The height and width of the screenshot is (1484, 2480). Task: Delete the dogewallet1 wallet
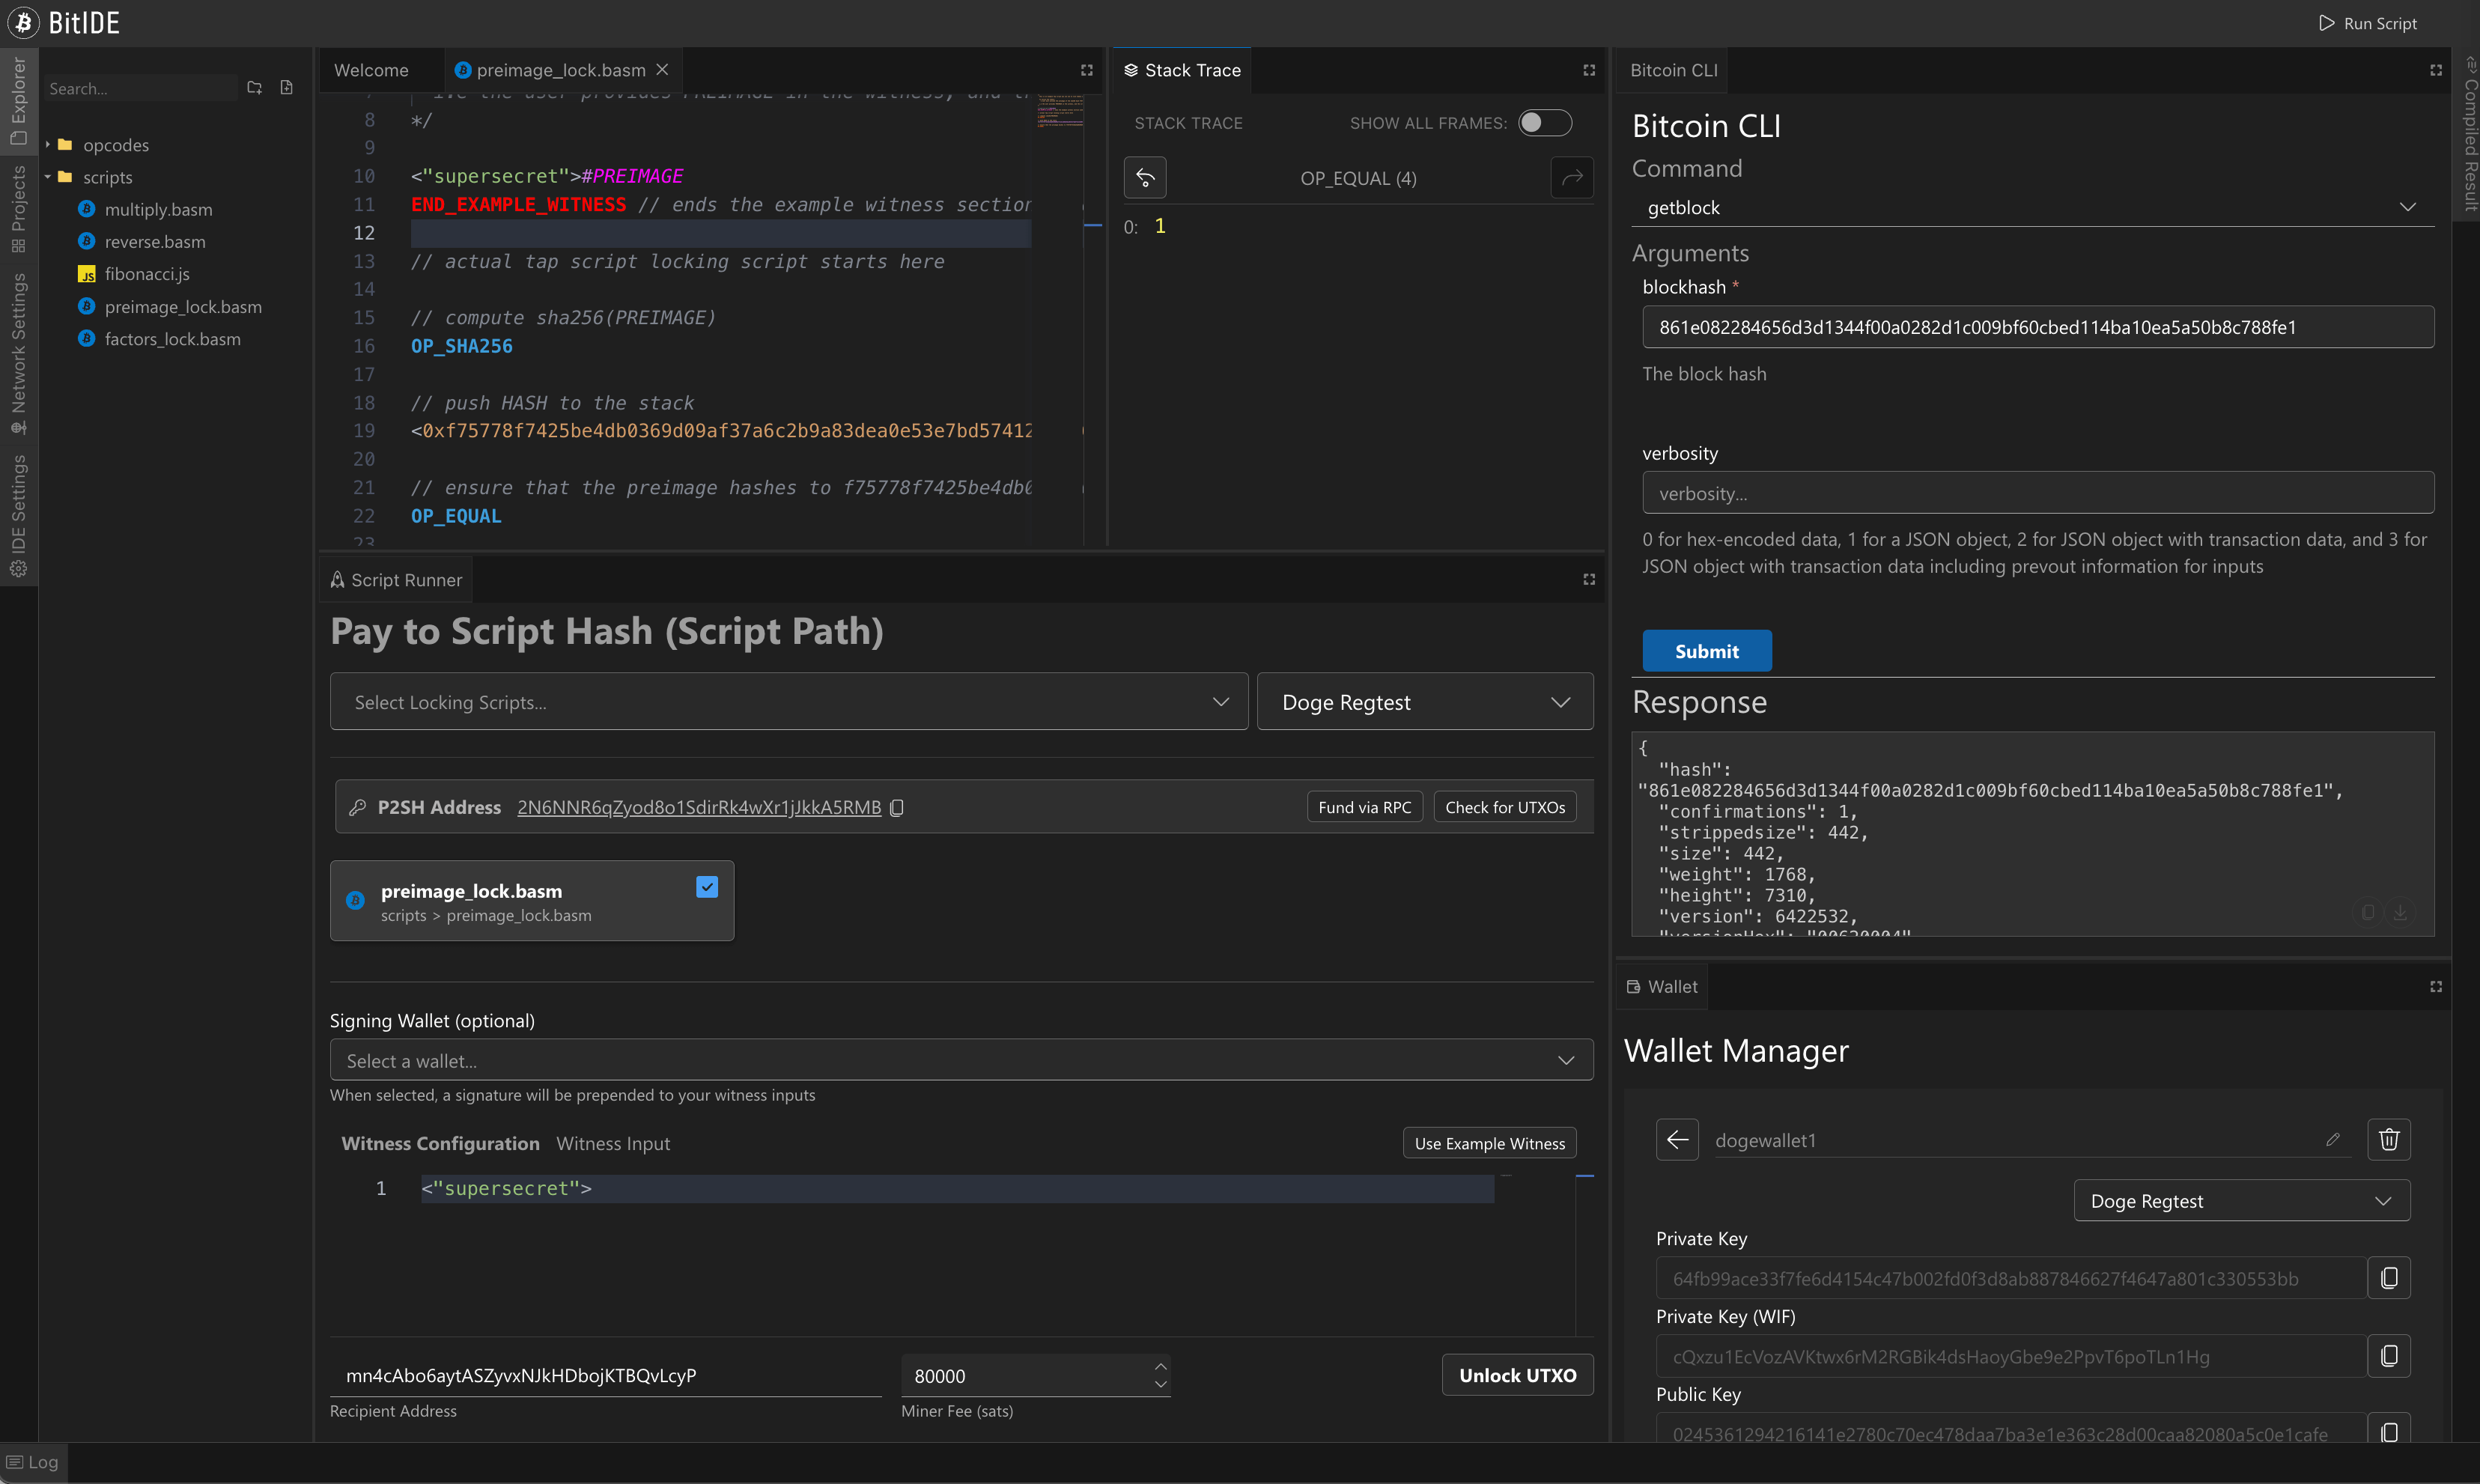tap(2389, 1139)
